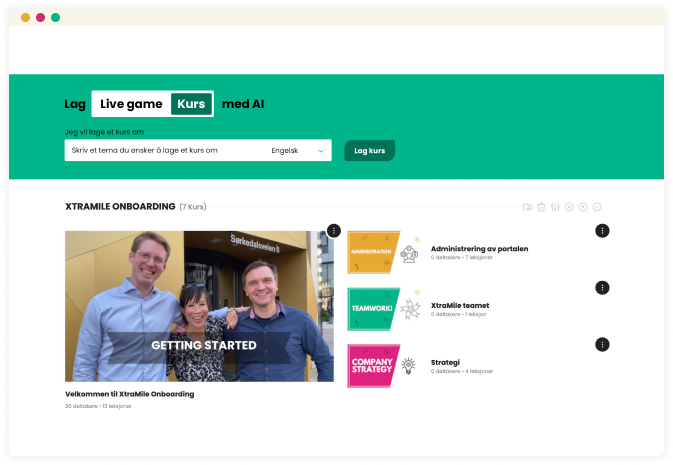Open the Engelsk language dropdown

[297, 151]
